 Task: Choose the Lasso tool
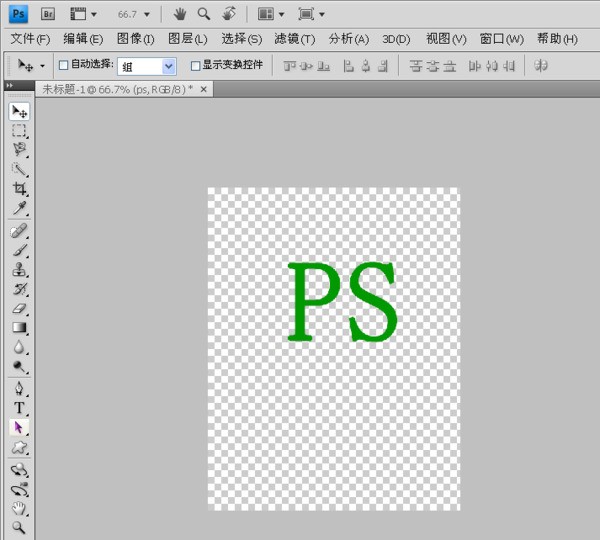click(x=19, y=150)
